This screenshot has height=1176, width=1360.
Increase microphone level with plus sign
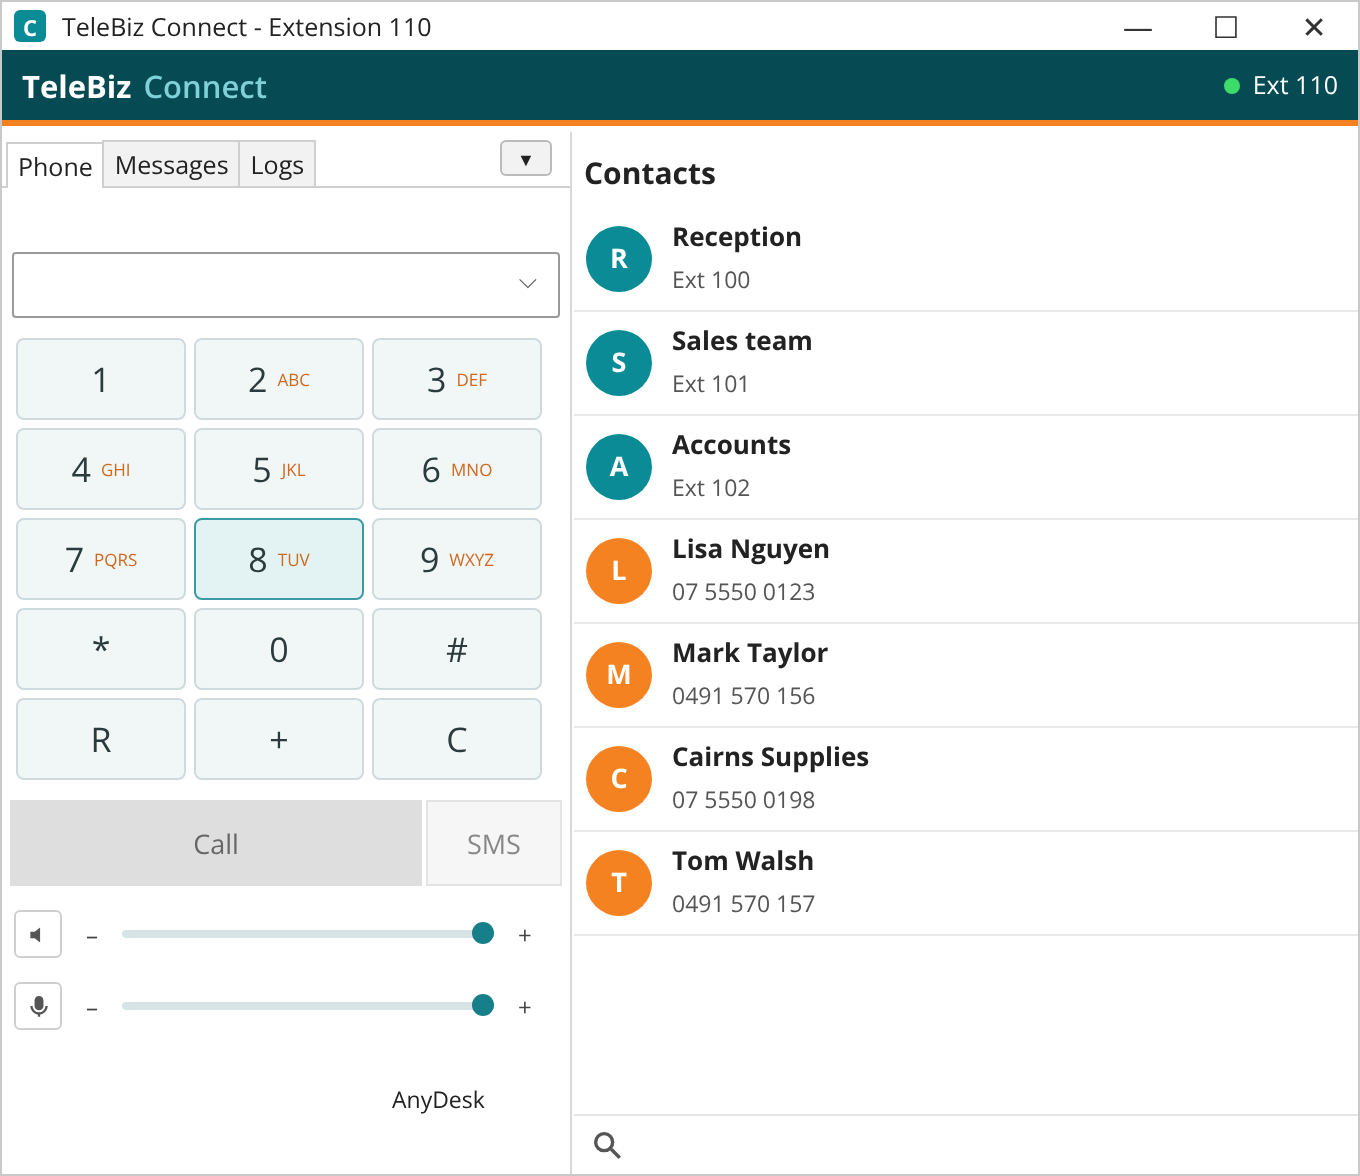pos(524,1008)
